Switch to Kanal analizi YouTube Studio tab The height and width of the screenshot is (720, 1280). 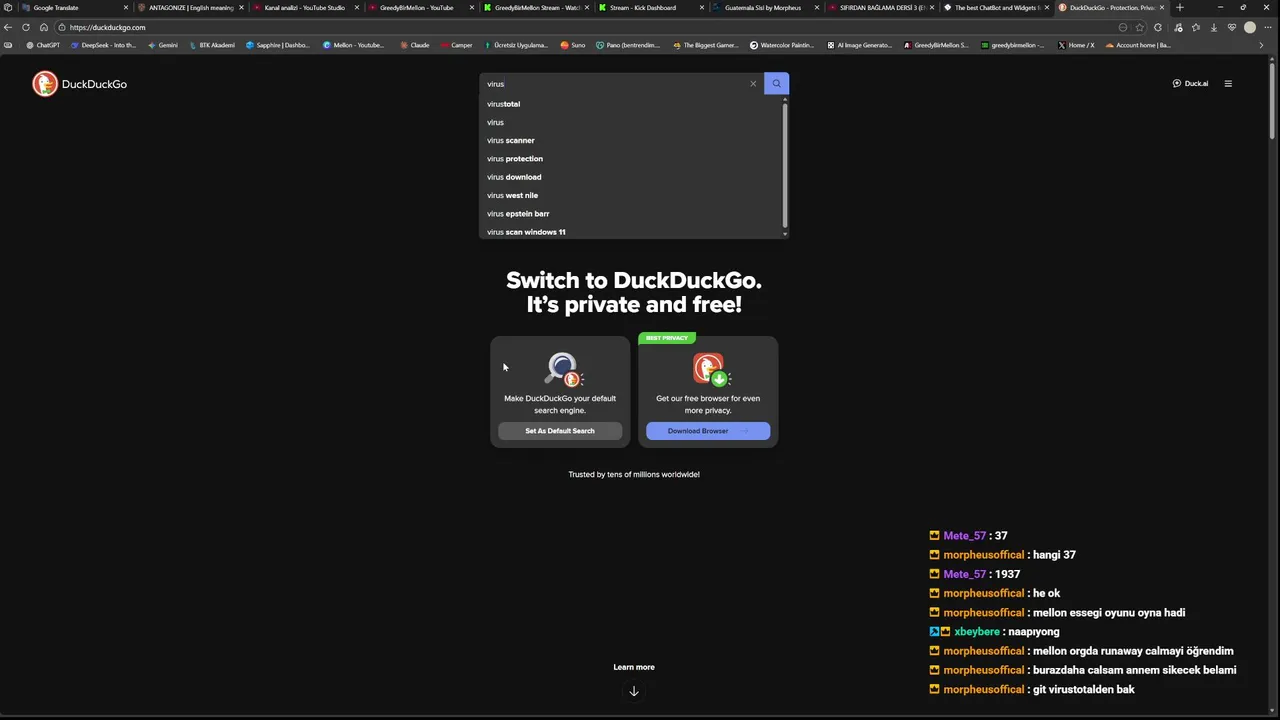305,7
